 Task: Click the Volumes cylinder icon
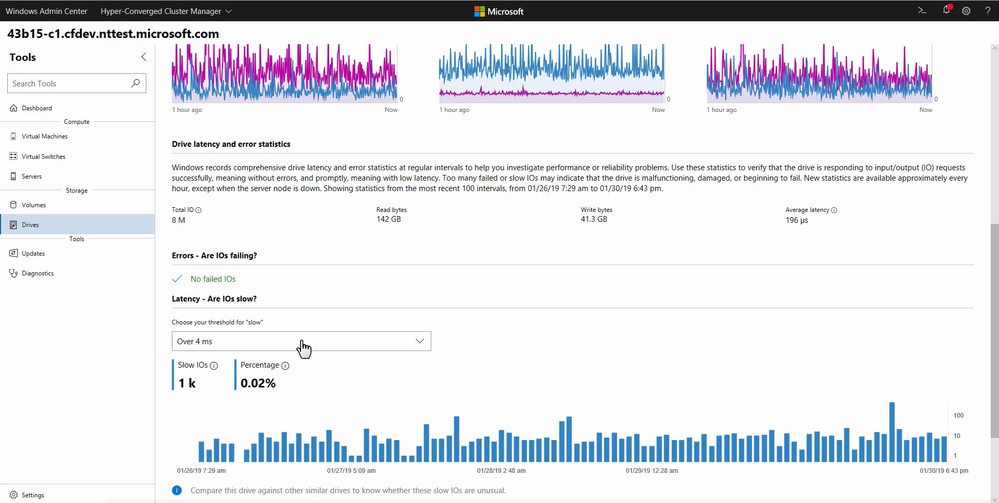(x=13, y=205)
